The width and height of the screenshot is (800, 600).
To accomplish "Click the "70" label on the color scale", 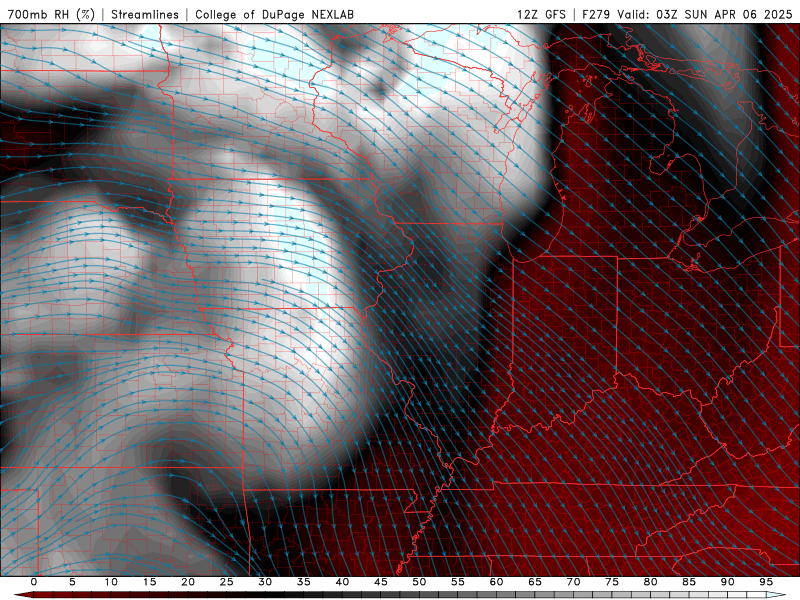I will click(x=573, y=582).
